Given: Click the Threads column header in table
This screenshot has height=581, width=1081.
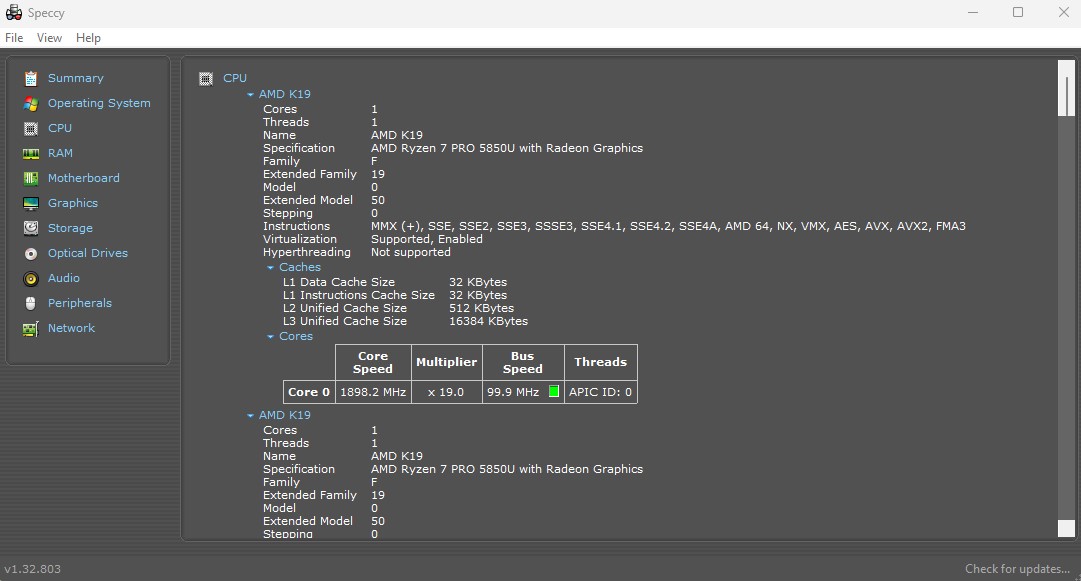Looking at the screenshot, I should pyautogui.click(x=600, y=362).
